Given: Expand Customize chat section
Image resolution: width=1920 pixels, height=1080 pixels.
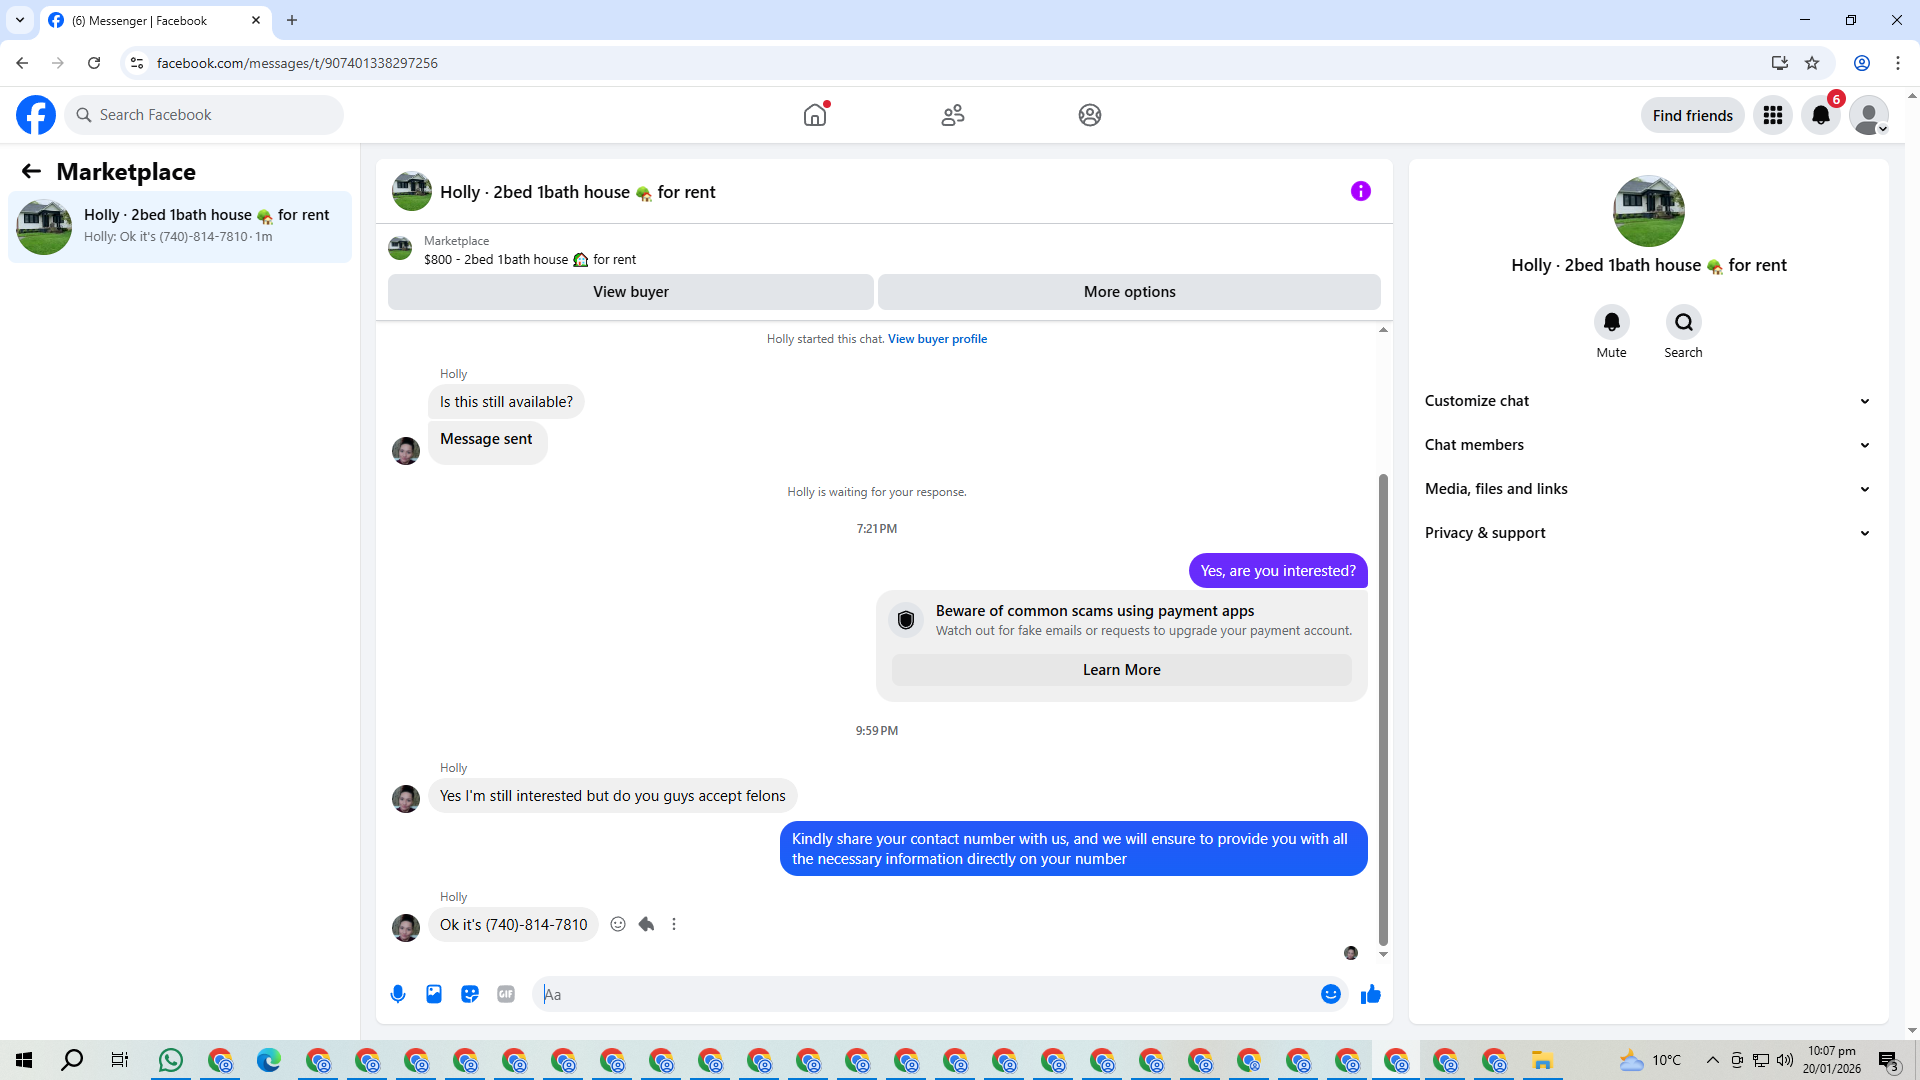Looking at the screenshot, I should [x=1648, y=401].
